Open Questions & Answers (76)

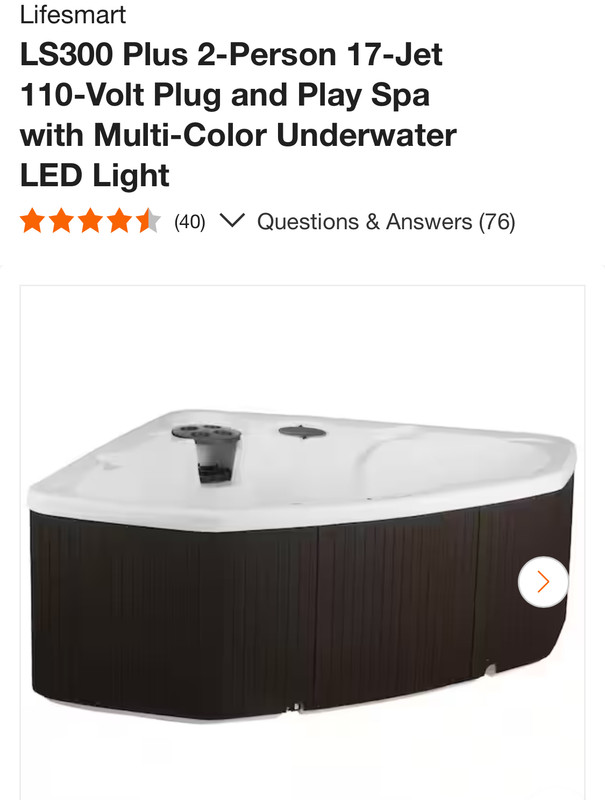[x=386, y=222]
